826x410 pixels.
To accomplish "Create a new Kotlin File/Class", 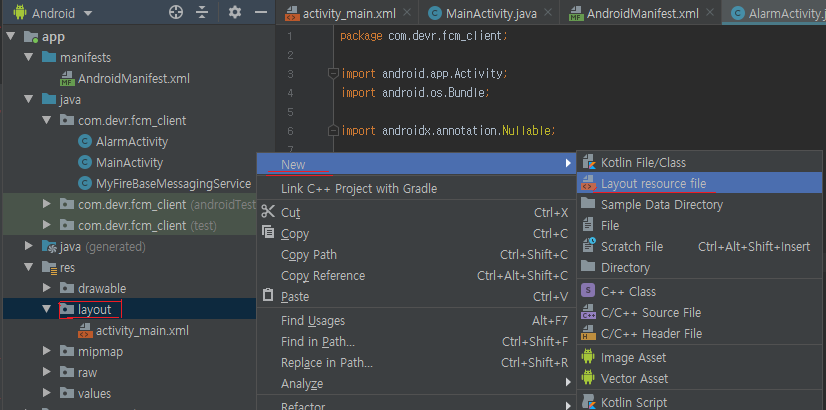I will coord(700,163).
